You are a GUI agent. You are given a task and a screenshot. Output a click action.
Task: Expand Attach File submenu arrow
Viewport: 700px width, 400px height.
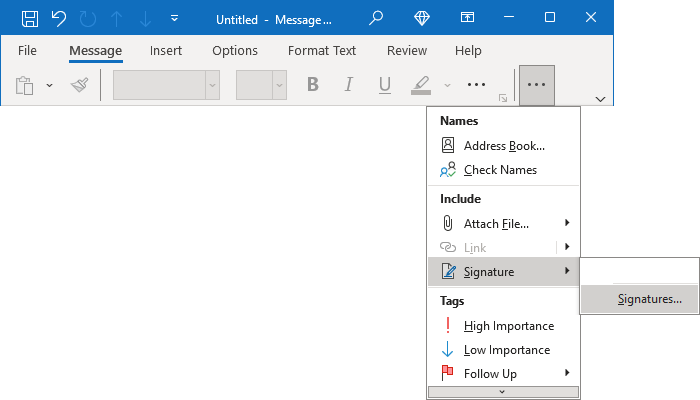coord(567,223)
